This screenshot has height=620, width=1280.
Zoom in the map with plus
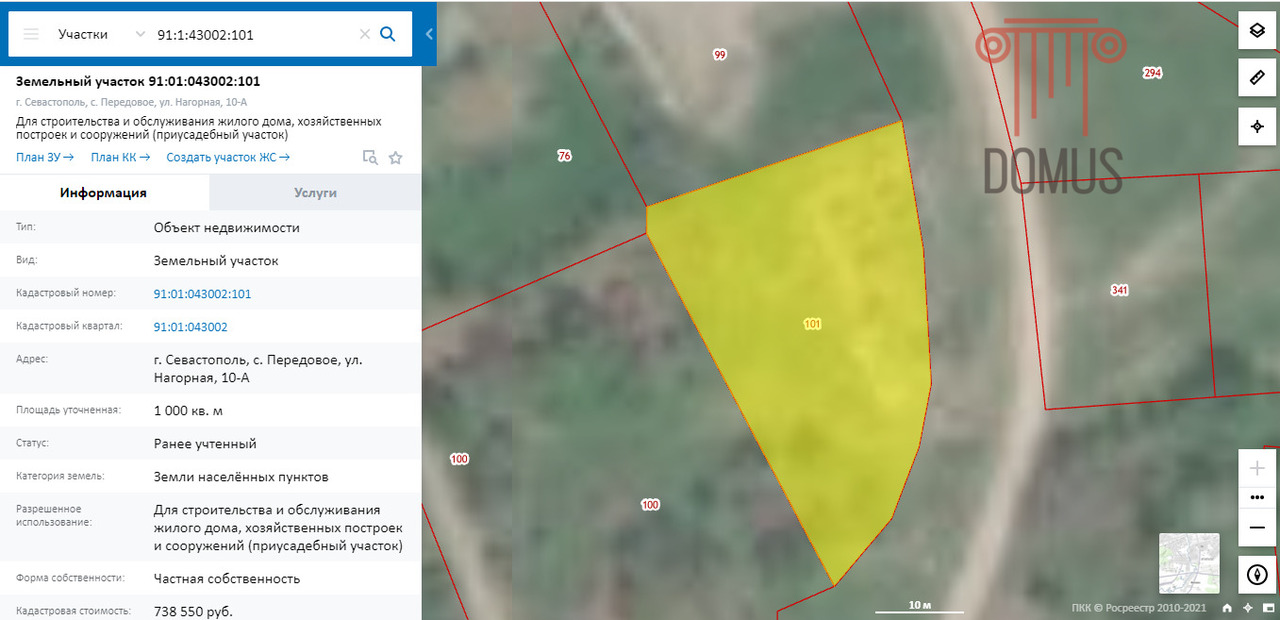tap(1257, 469)
